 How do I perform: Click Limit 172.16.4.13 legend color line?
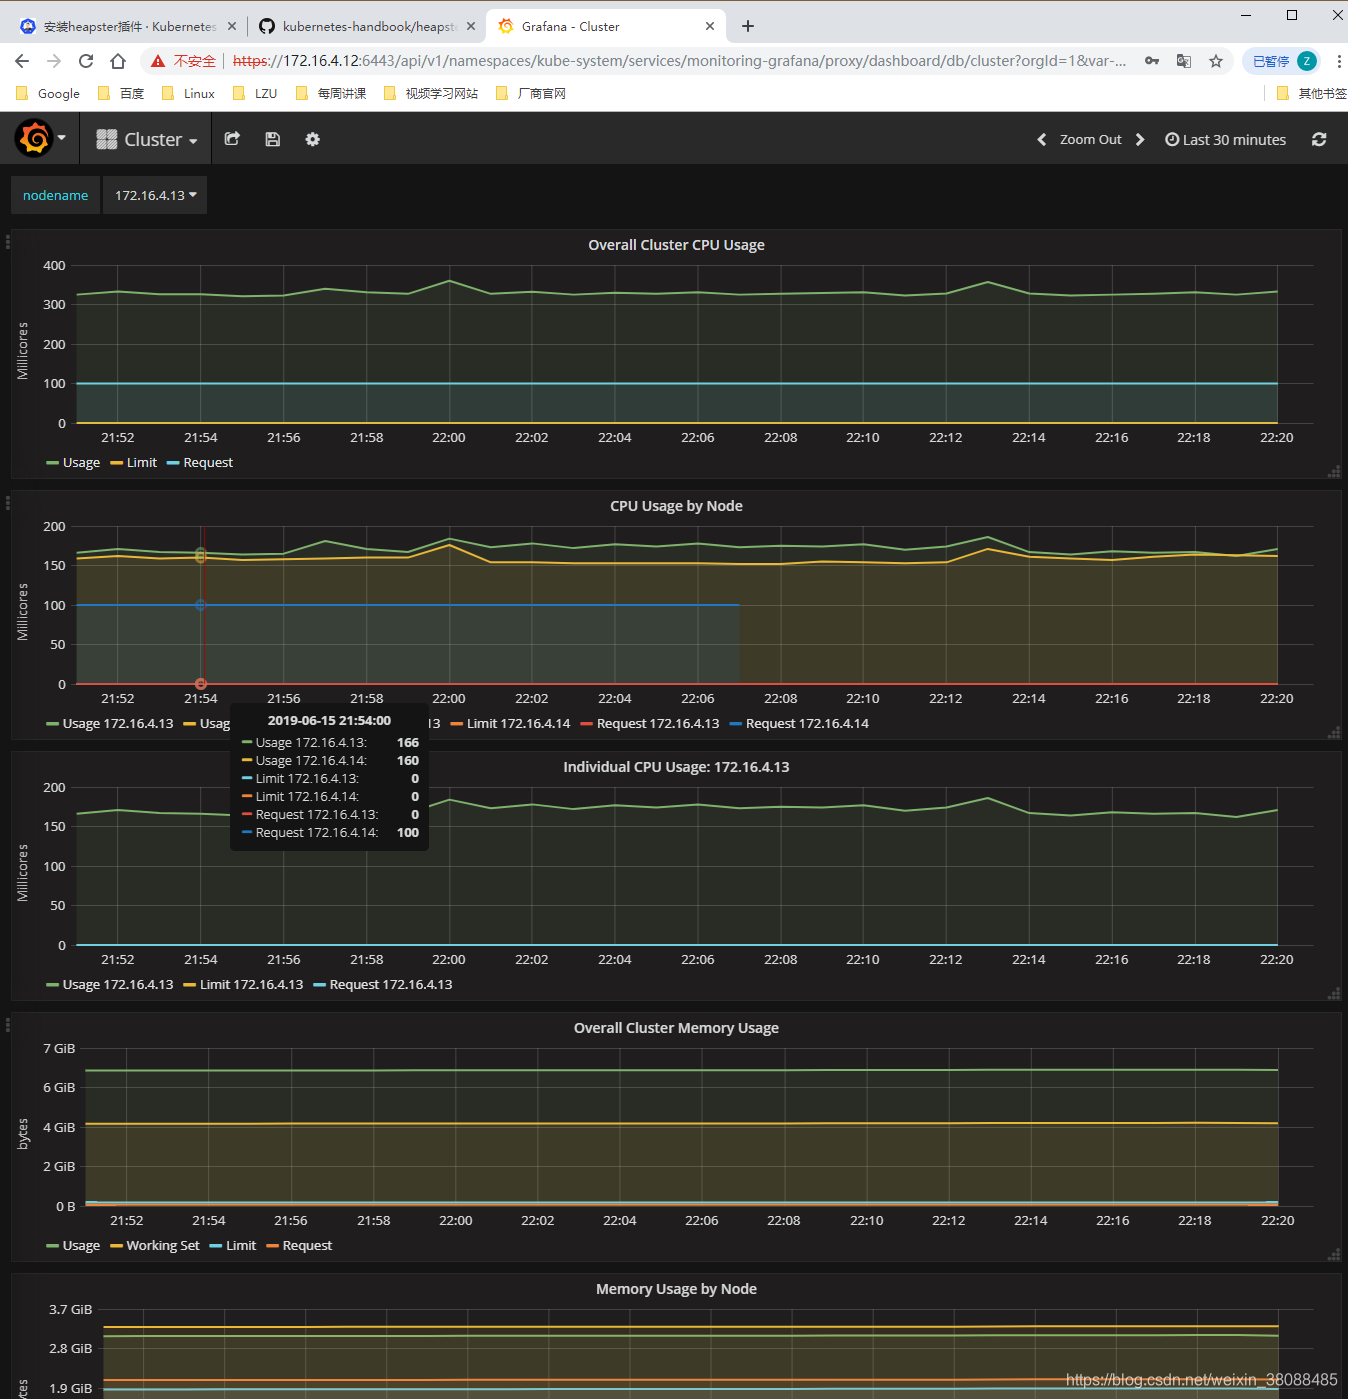(x=189, y=985)
